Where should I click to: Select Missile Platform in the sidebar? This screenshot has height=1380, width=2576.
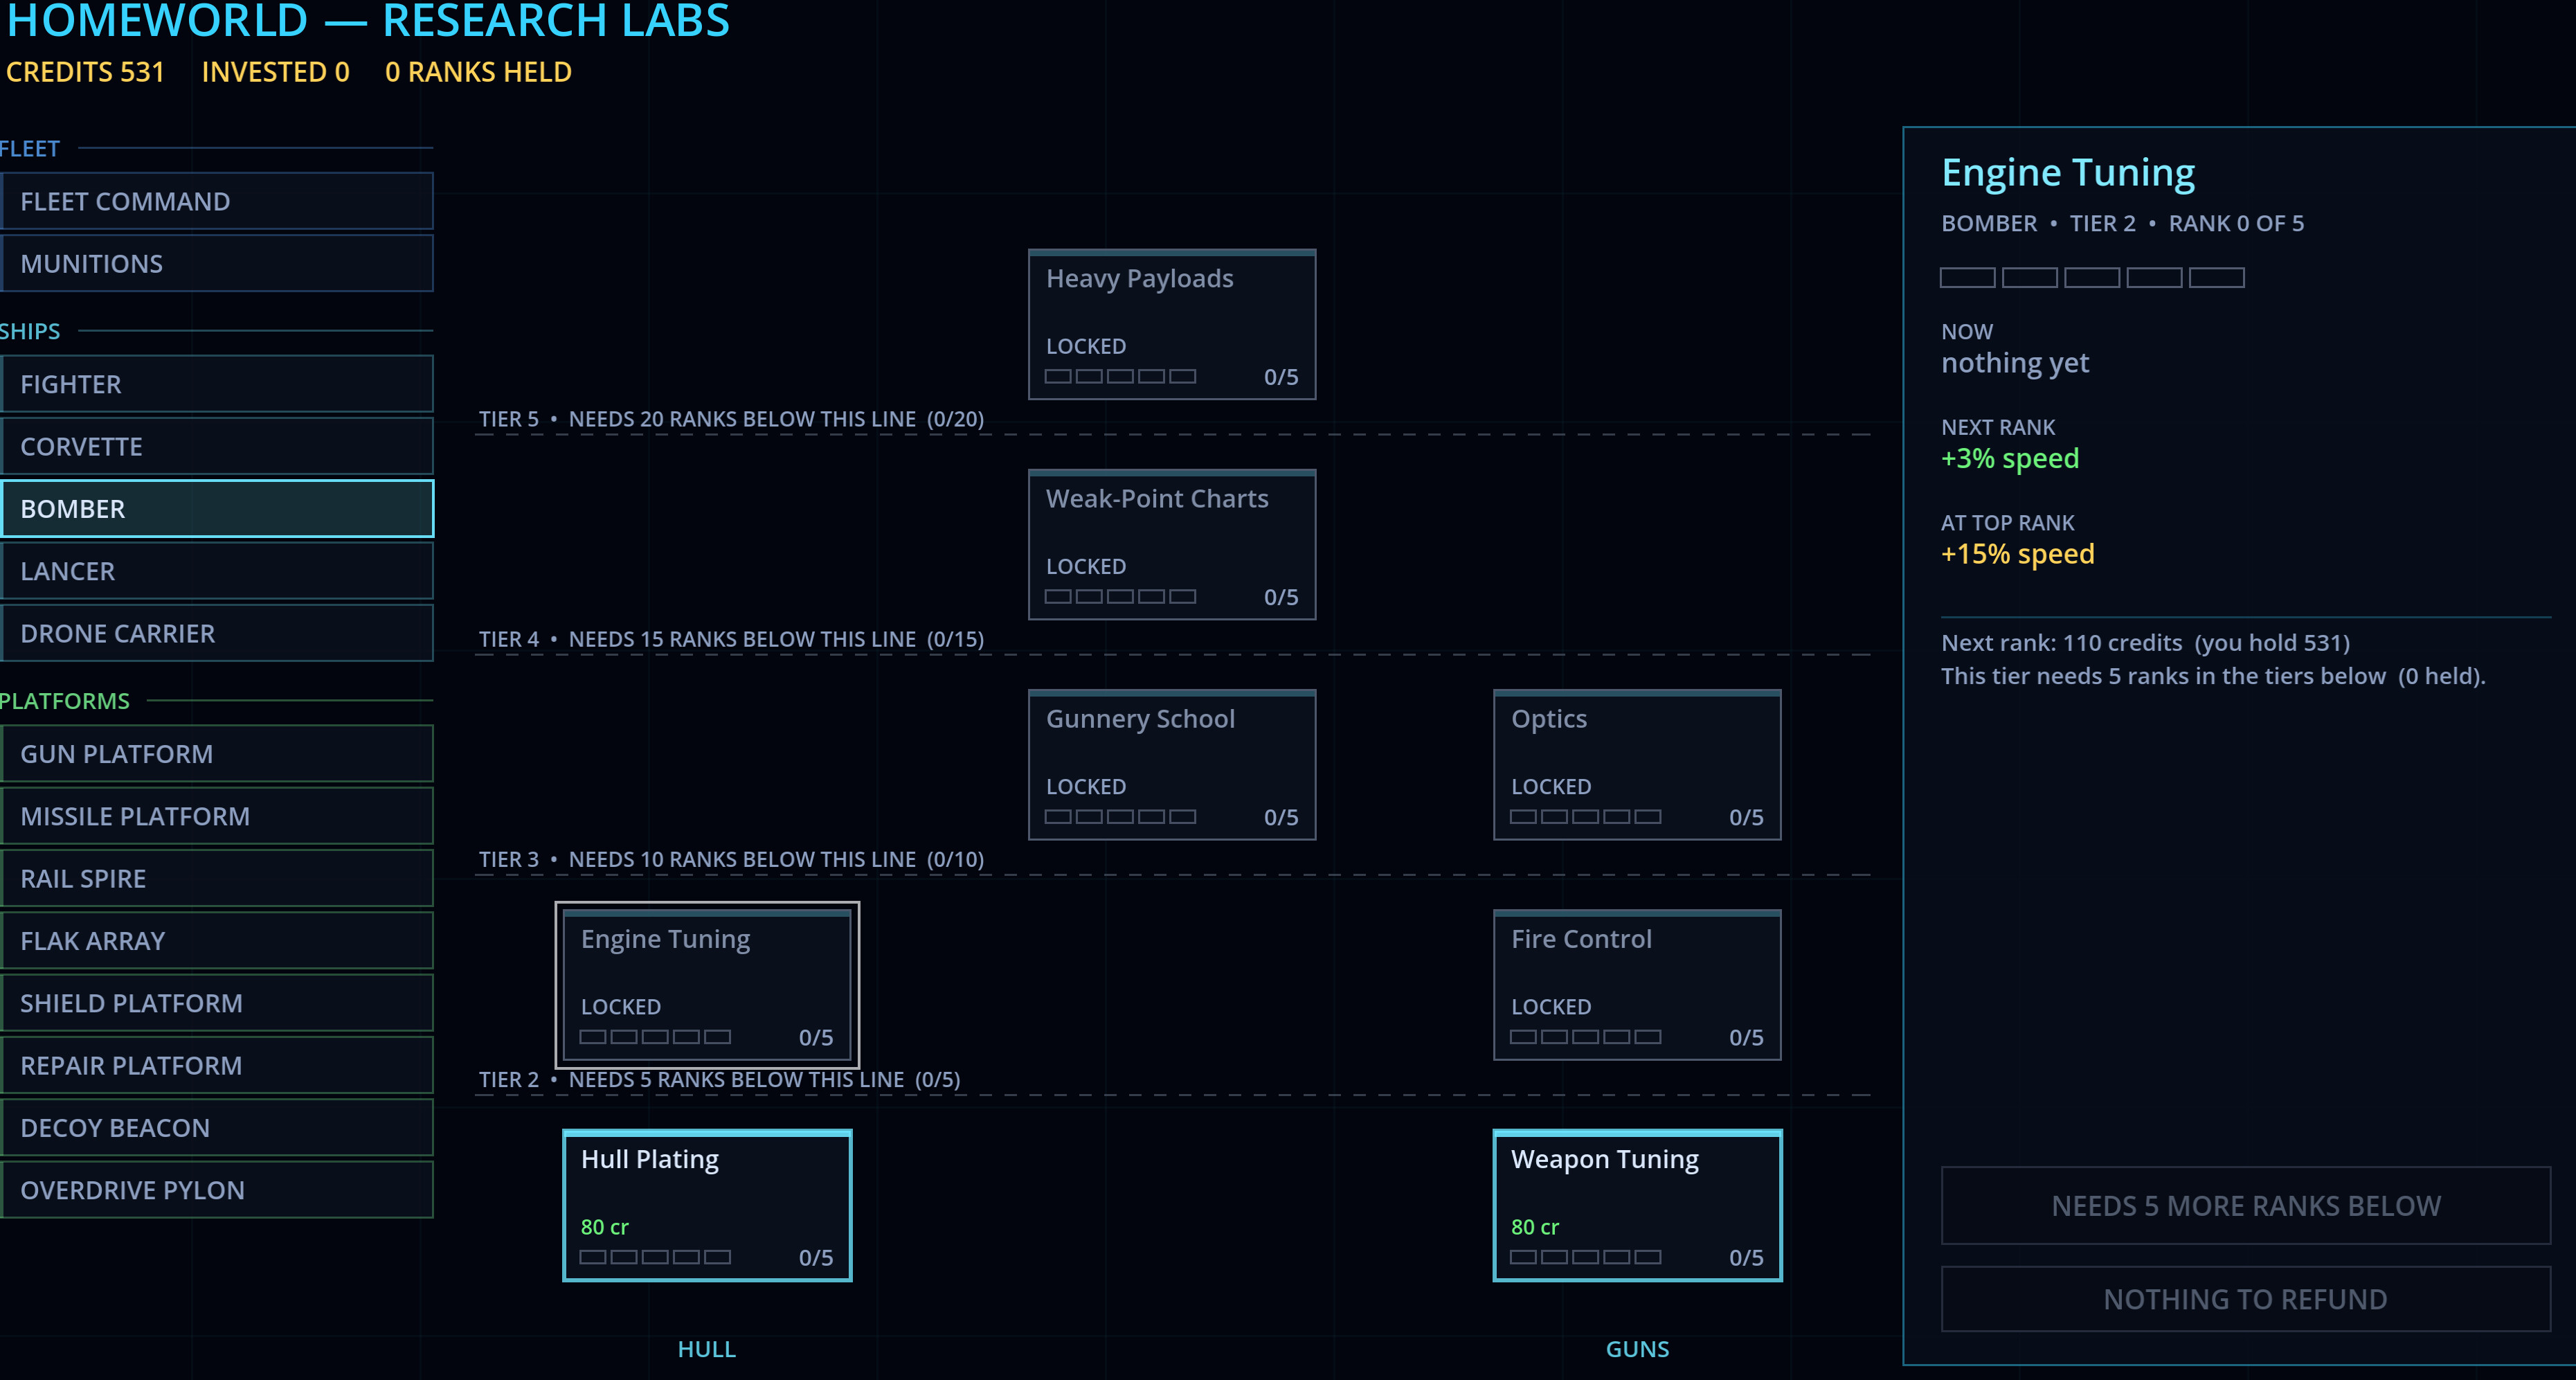[x=217, y=816]
